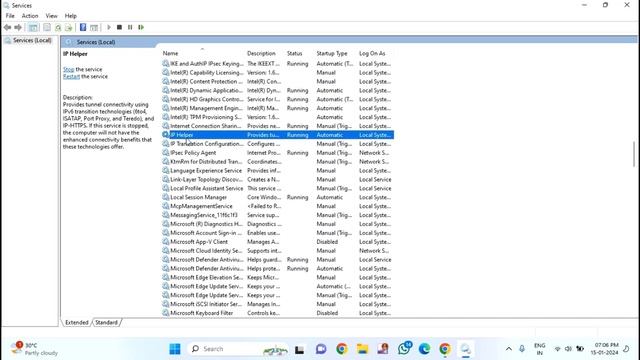Open File Explorer from taskbar
The image size is (640, 360).
(x=362, y=349)
